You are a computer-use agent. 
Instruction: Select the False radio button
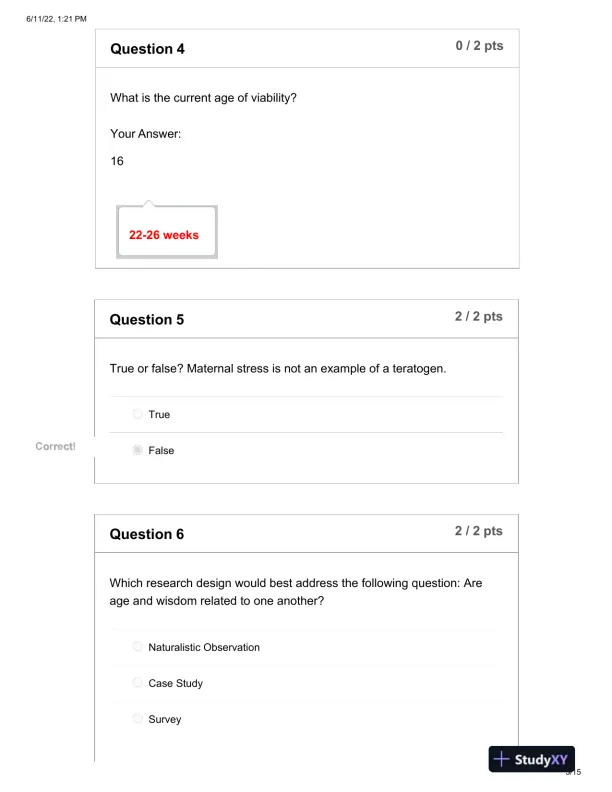(x=138, y=450)
